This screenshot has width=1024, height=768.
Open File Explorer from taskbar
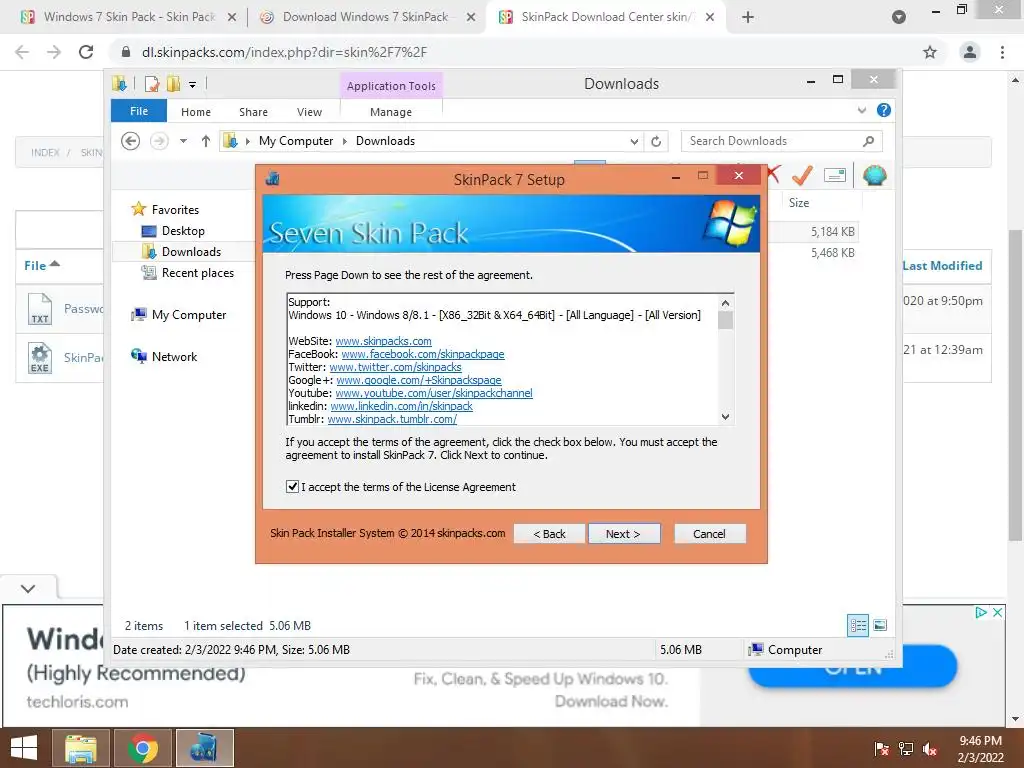tap(80, 748)
